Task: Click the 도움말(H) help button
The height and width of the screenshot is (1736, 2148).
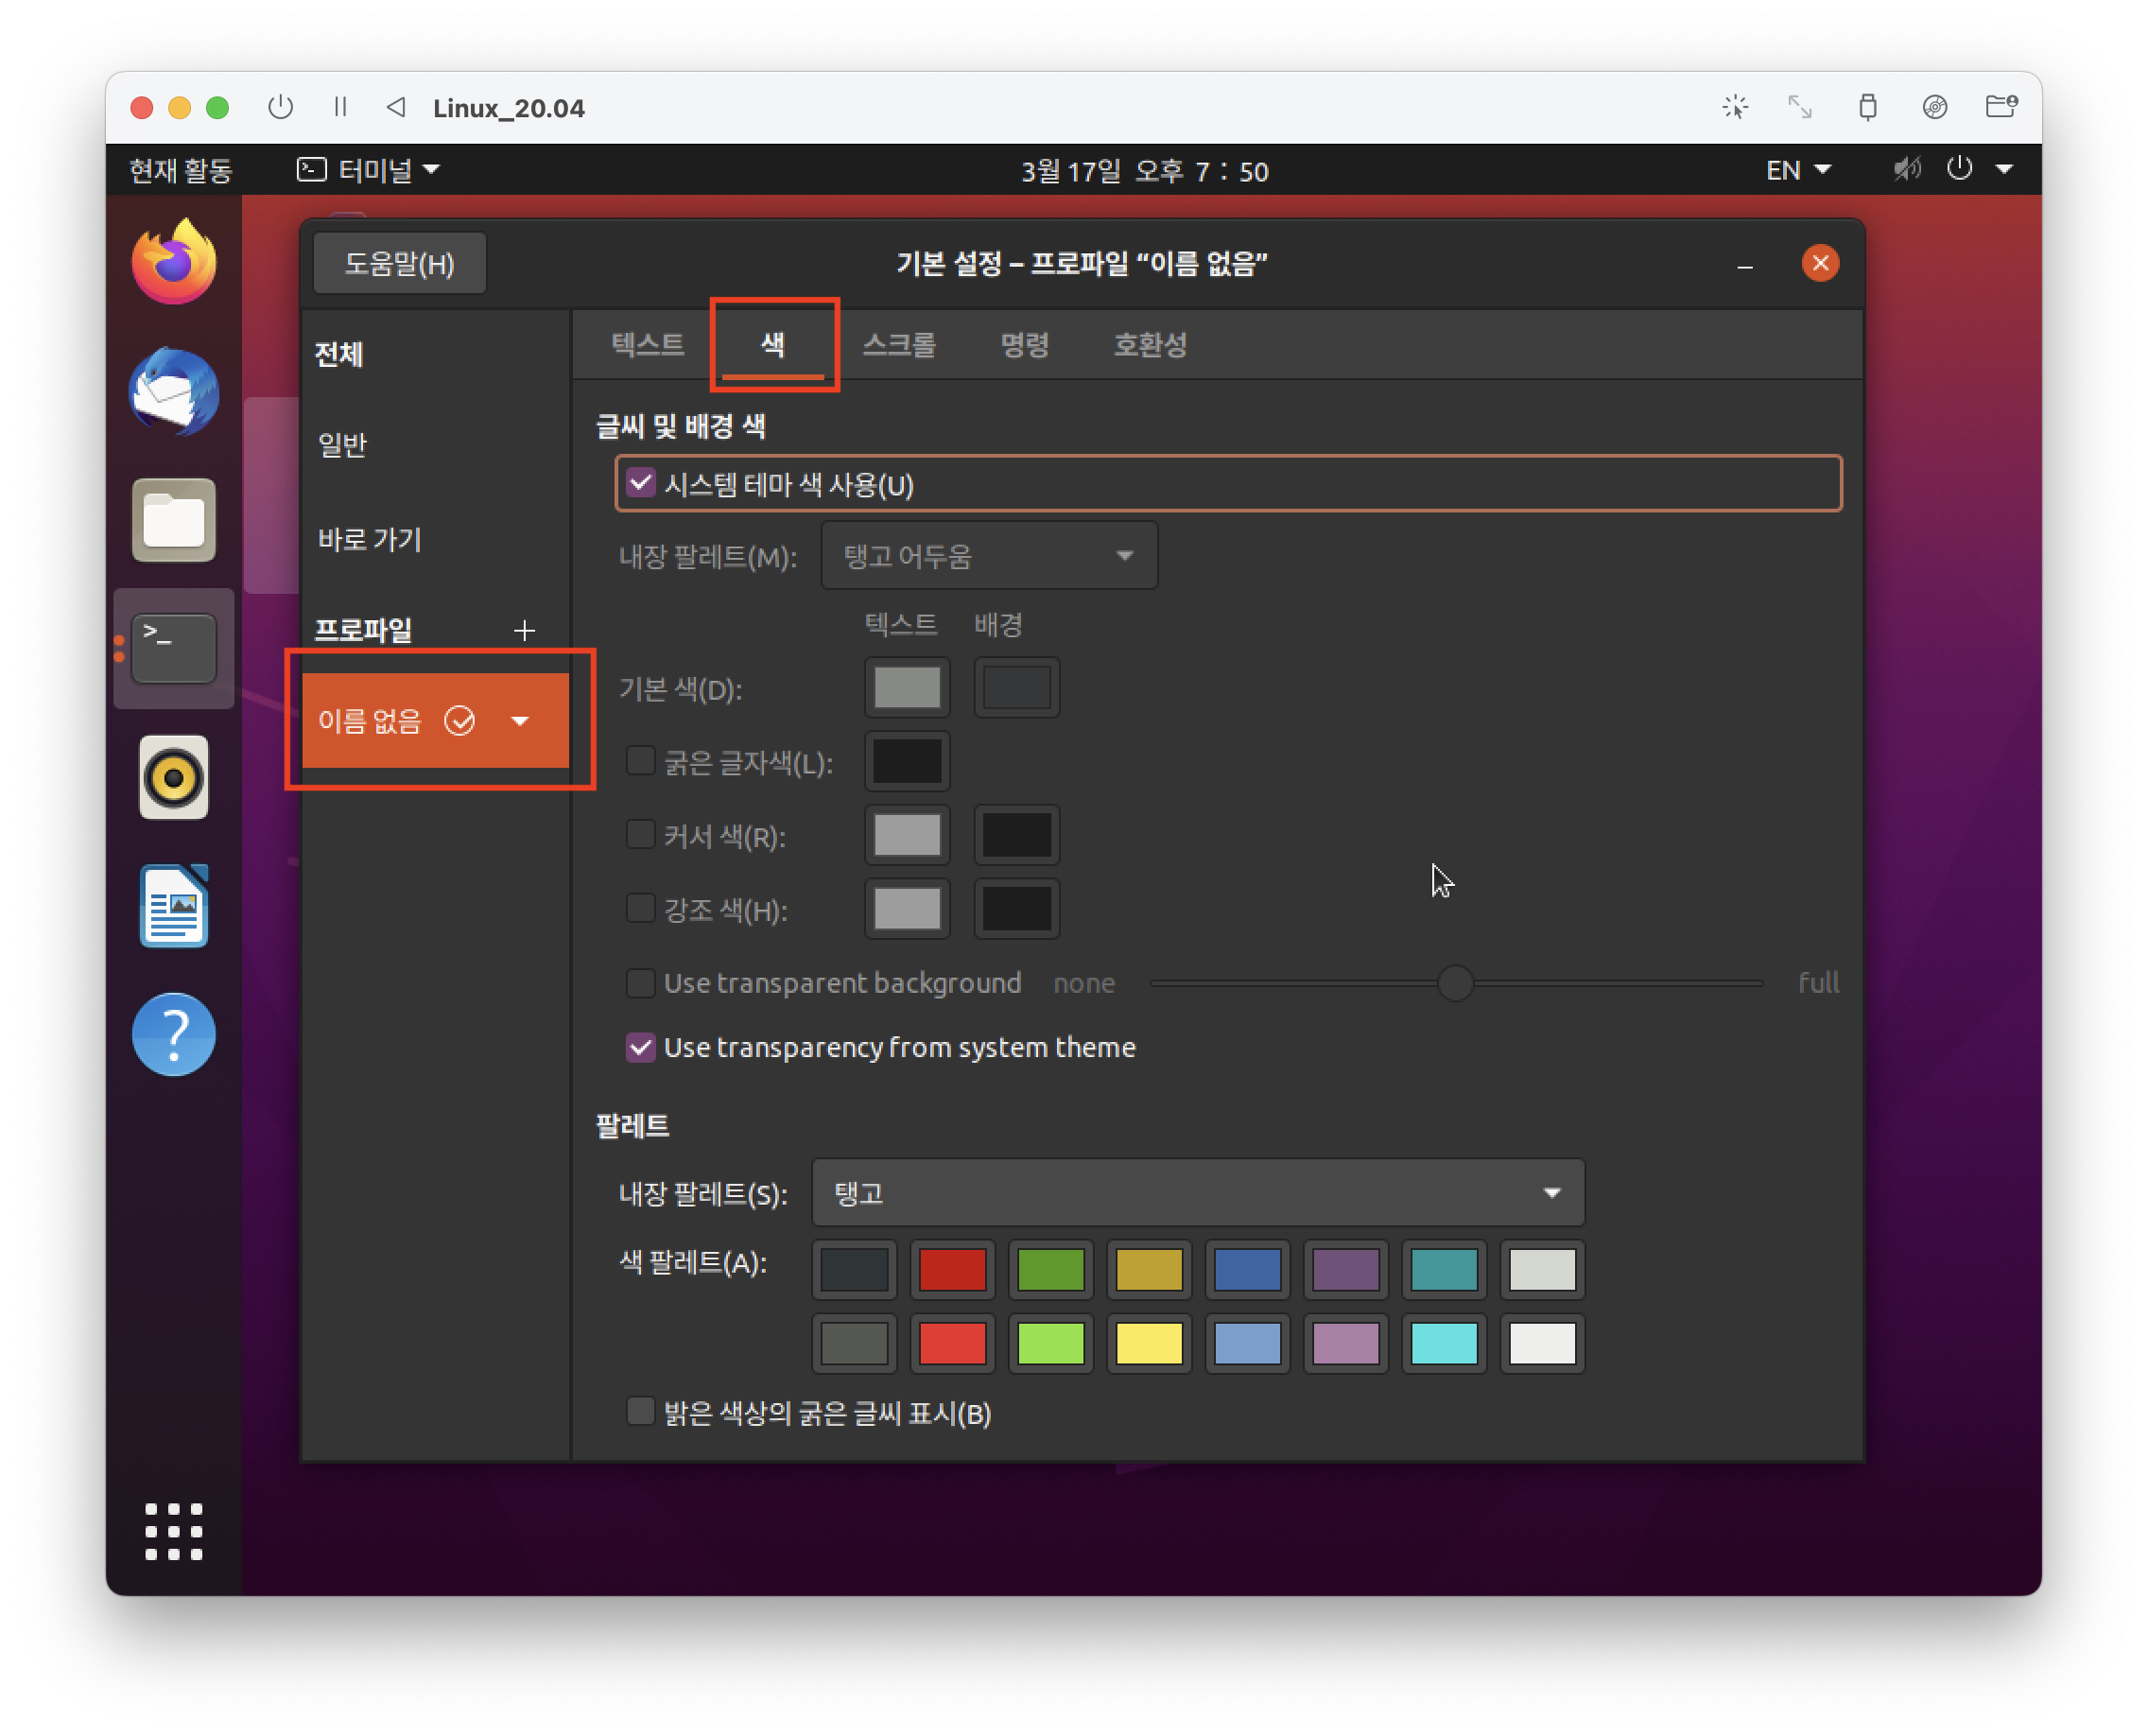Action: (x=399, y=264)
